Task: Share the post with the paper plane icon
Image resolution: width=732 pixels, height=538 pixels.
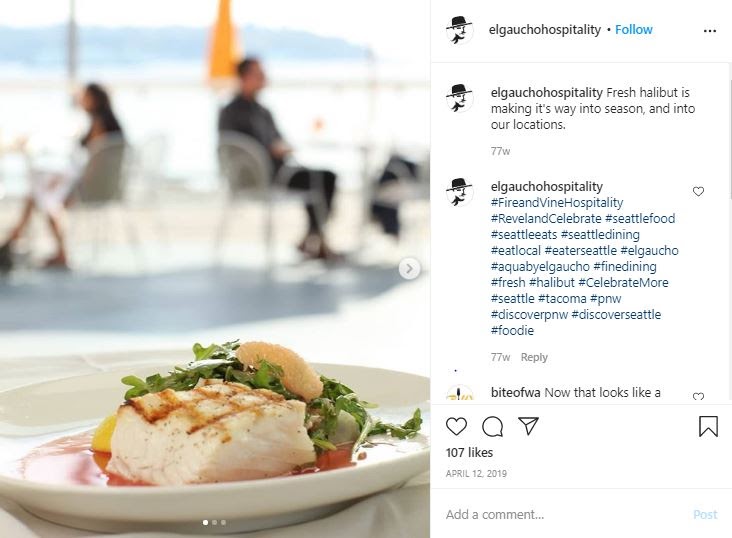Action: (x=528, y=426)
